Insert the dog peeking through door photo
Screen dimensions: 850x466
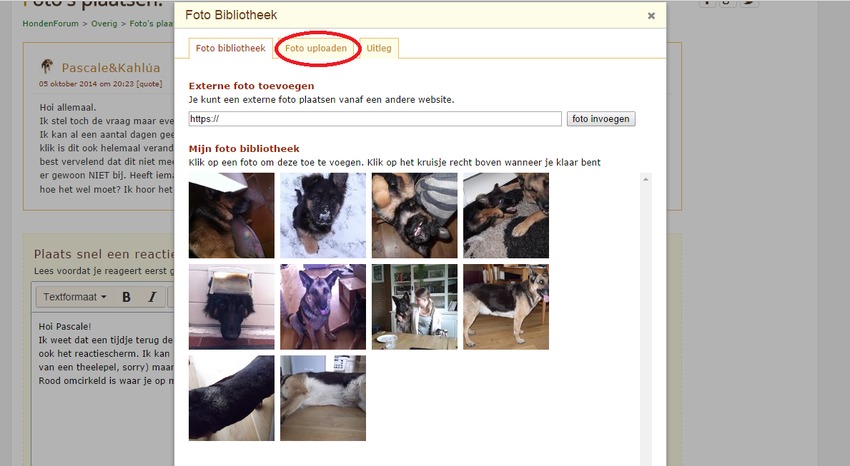click(x=231, y=307)
